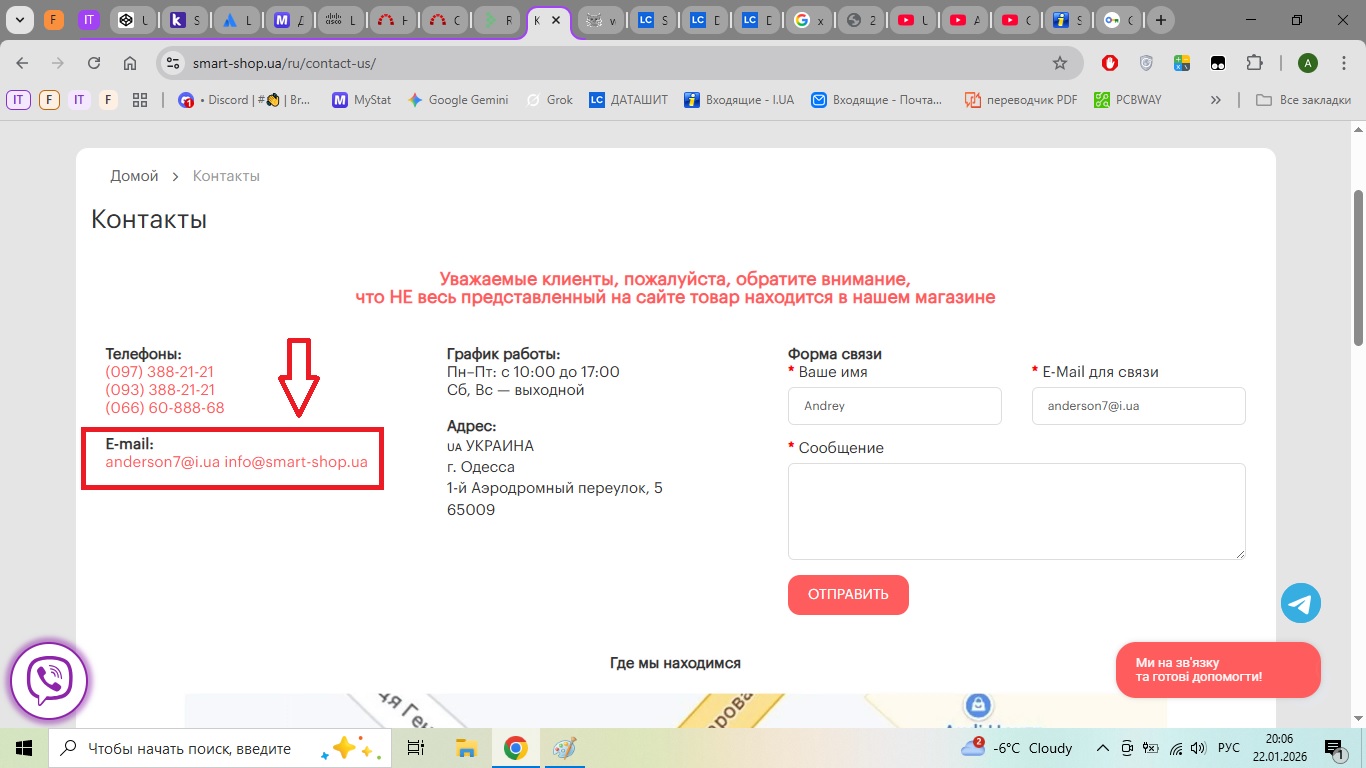Image resolution: width=1366 pixels, height=768 pixels.
Task: Click into the Сообщение message text area
Action: (x=1016, y=511)
